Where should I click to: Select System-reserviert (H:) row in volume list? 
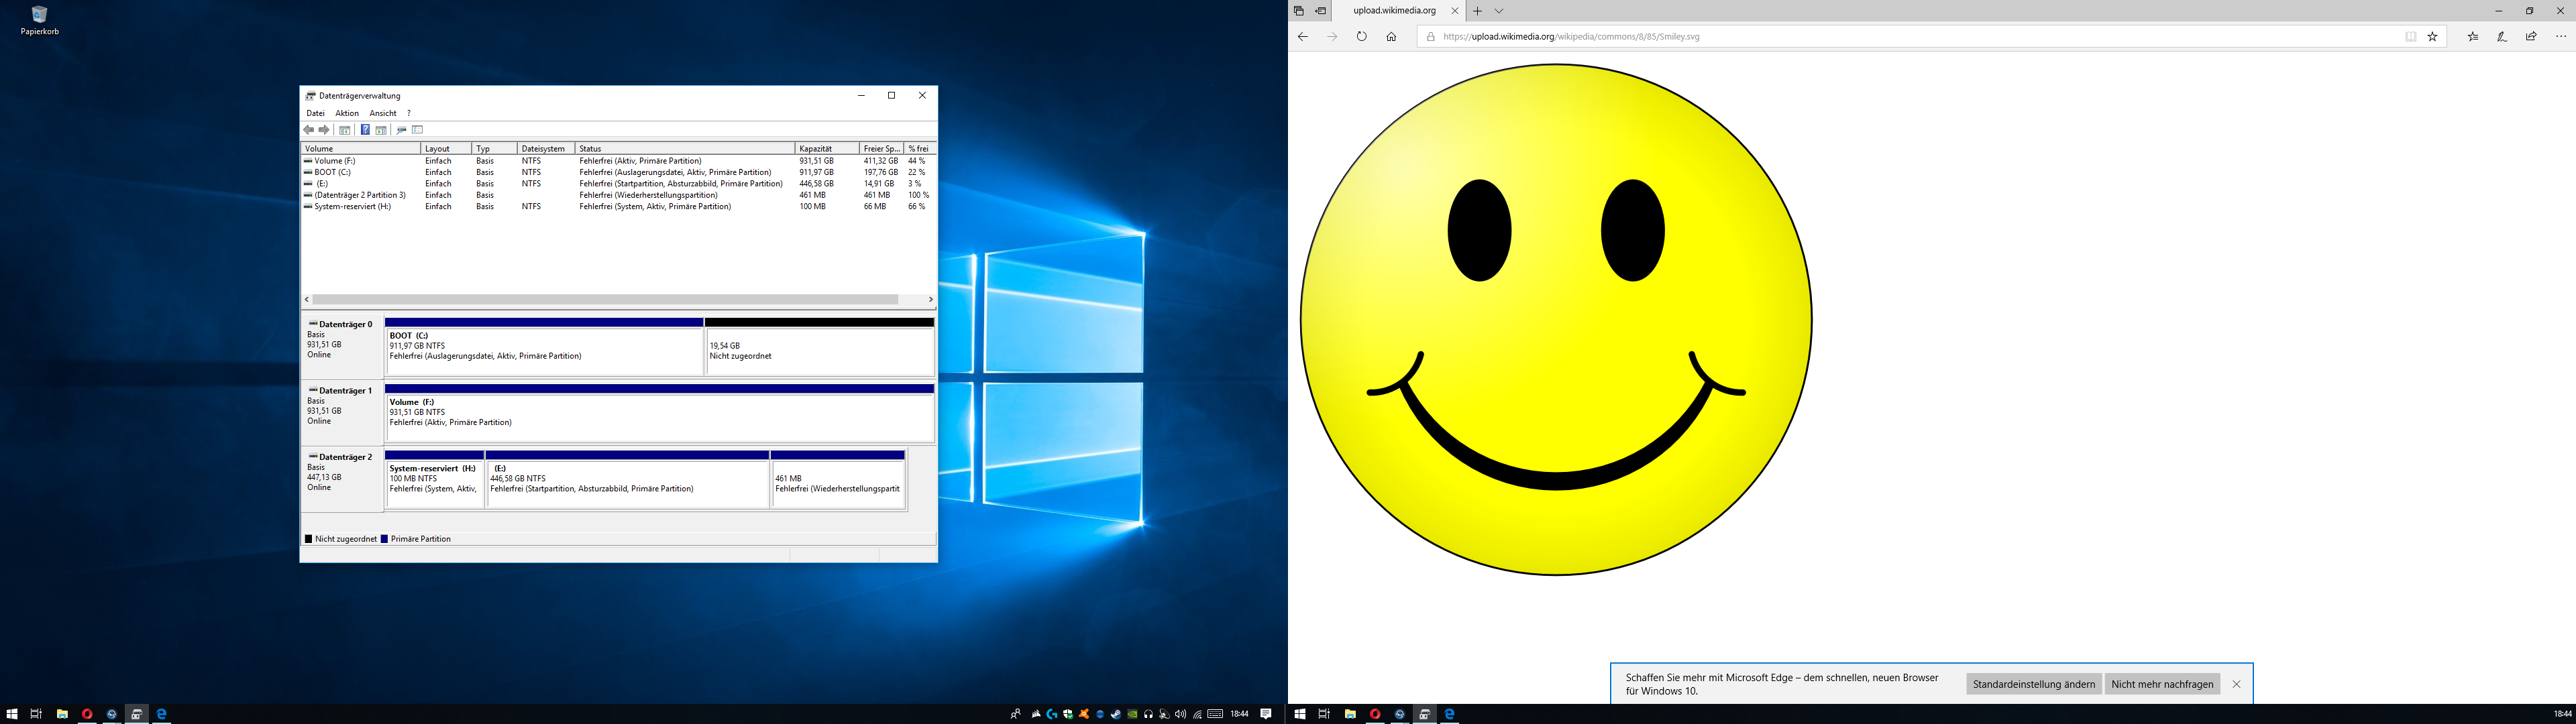[x=618, y=207]
